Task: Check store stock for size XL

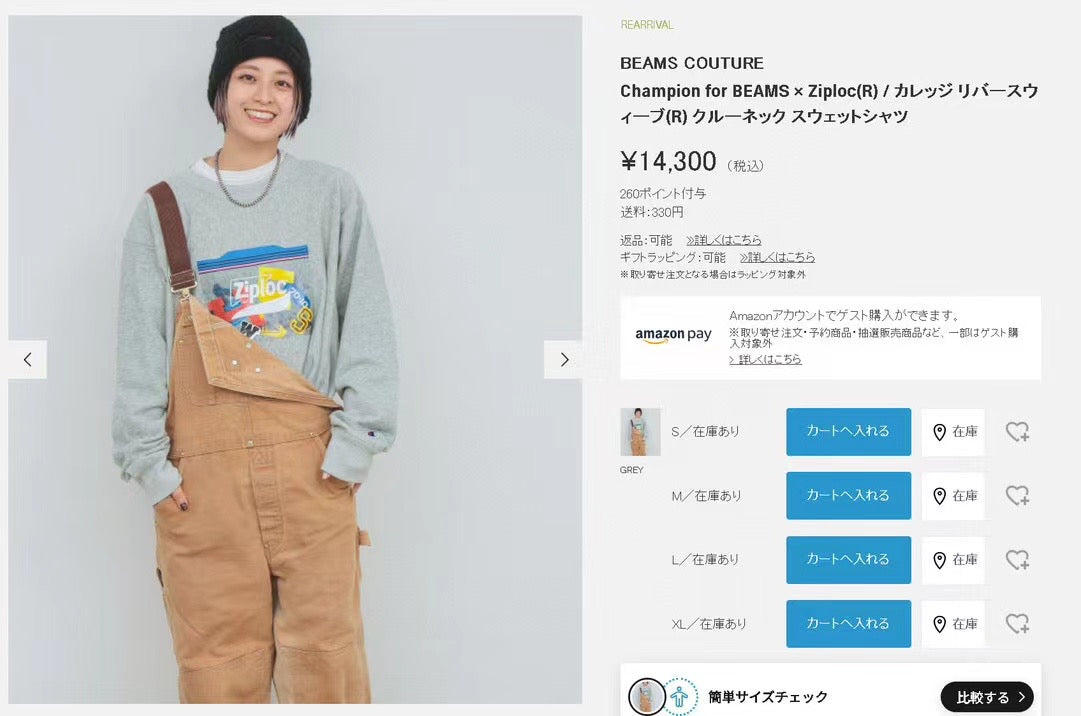Action: click(x=953, y=624)
